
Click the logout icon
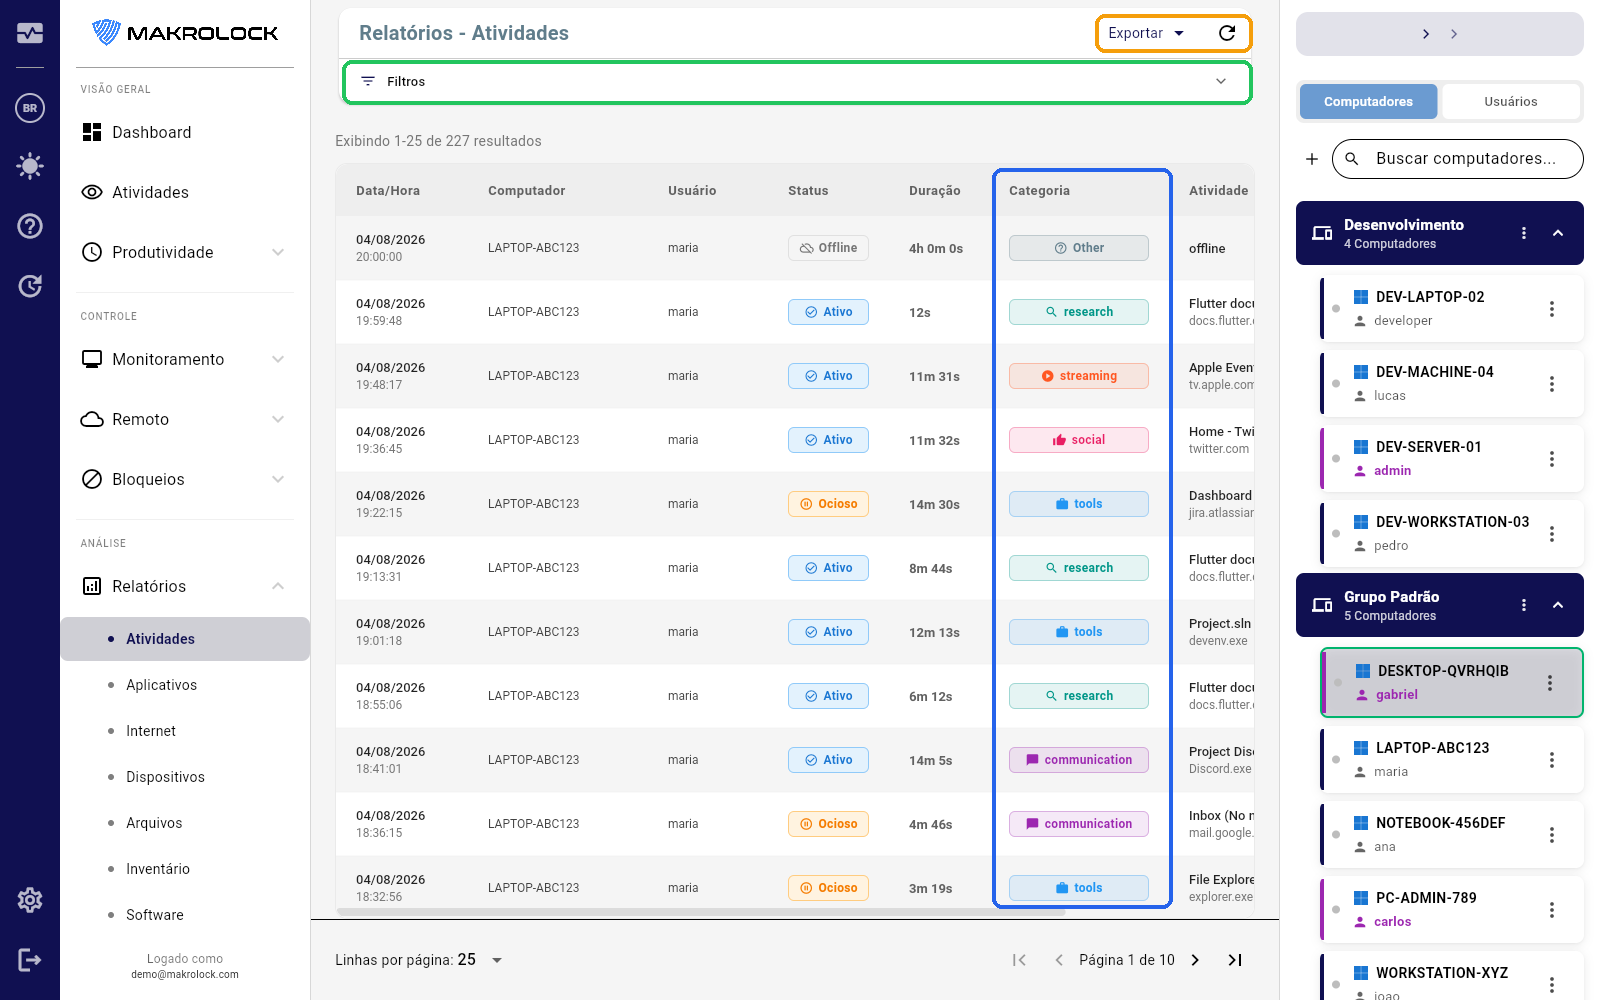tap(30, 960)
